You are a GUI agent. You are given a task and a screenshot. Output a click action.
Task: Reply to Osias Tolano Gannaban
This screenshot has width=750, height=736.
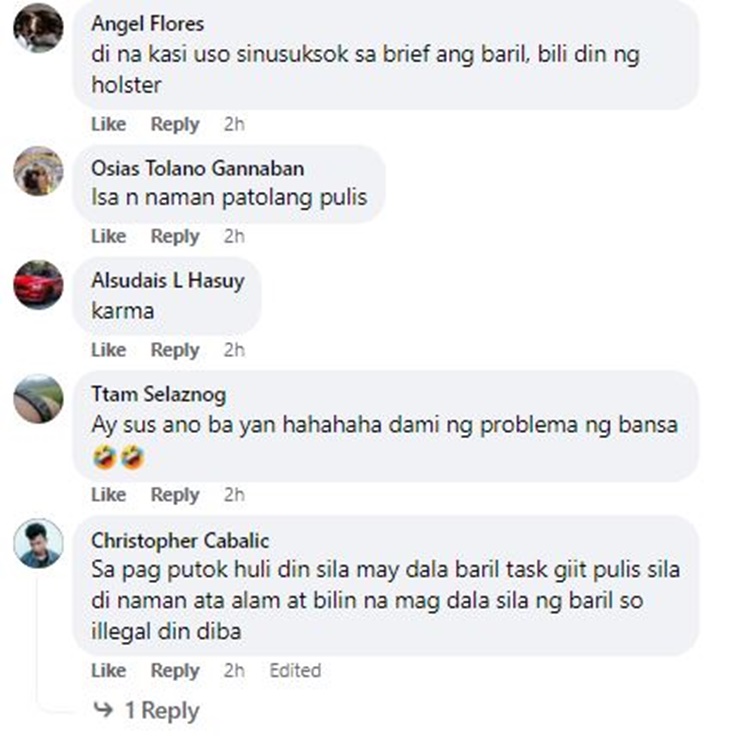(175, 236)
